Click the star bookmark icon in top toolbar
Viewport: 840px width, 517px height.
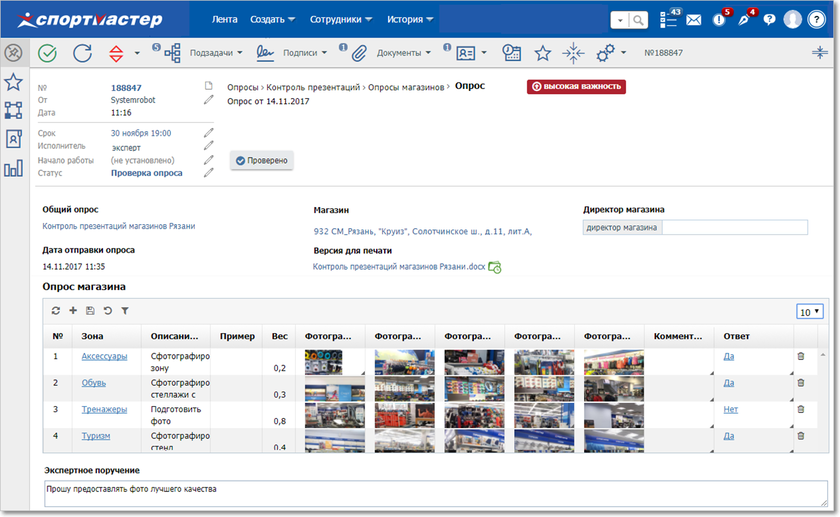pyautogui.click(x=542, y=53)
